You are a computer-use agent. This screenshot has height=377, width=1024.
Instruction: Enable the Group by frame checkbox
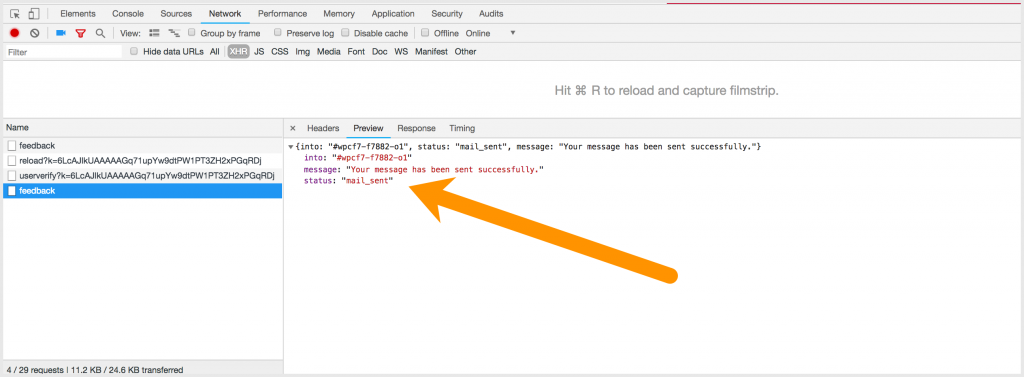point(192,33)
